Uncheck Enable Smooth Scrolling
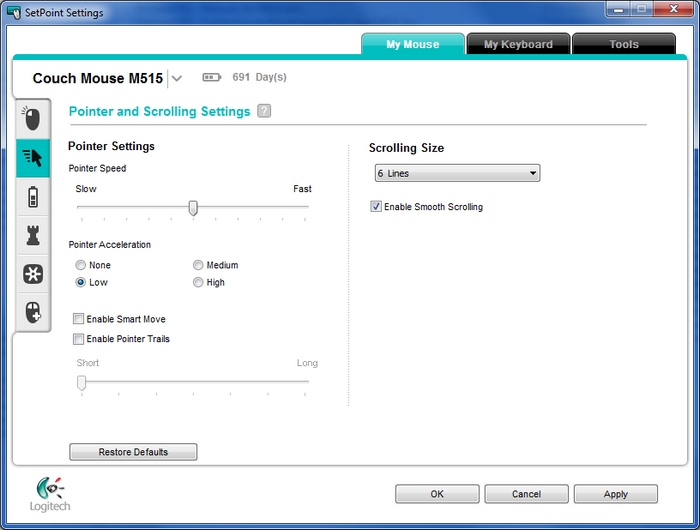700x530 pixels. (376, 206)
